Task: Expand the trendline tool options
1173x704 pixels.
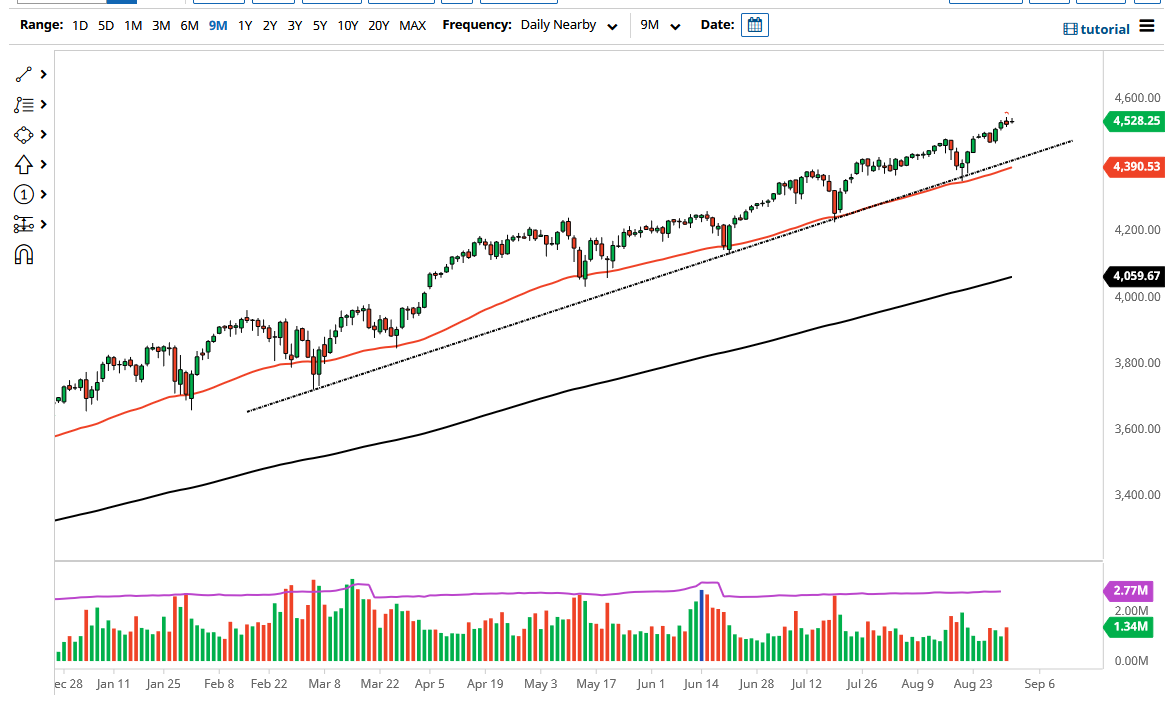Action: pyautogui.click(x=42, y=74)
